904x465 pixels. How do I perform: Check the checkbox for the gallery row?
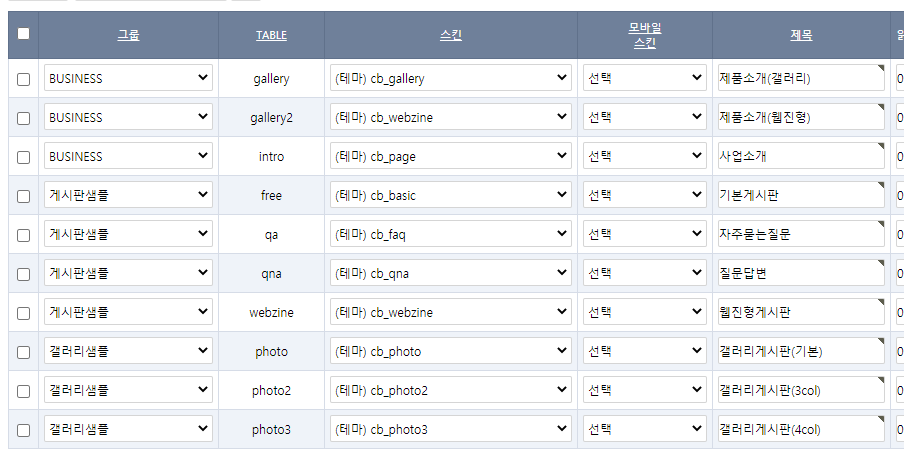(24, 79)
